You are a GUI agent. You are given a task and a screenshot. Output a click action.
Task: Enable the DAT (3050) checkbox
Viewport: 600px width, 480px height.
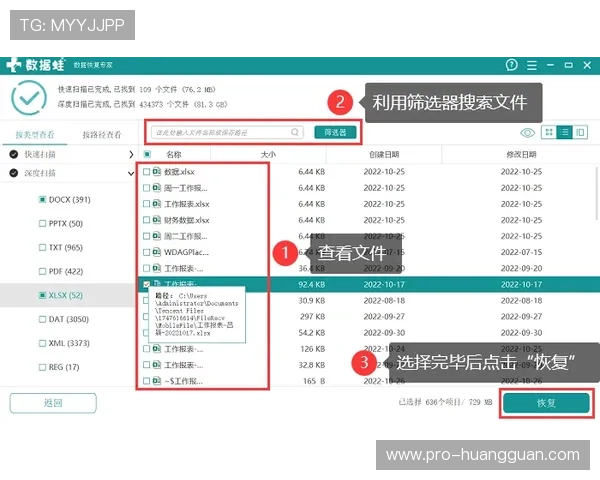(x=42, y=319)
